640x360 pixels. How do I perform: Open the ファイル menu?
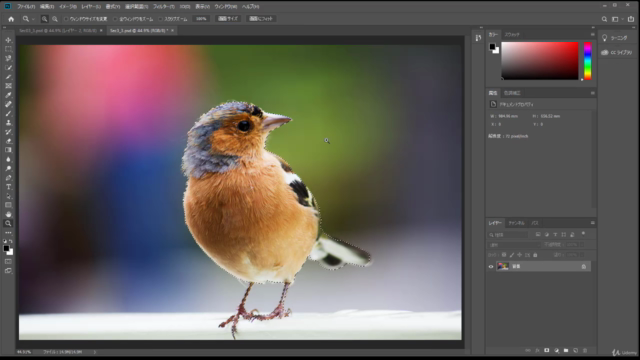(26, 7)
